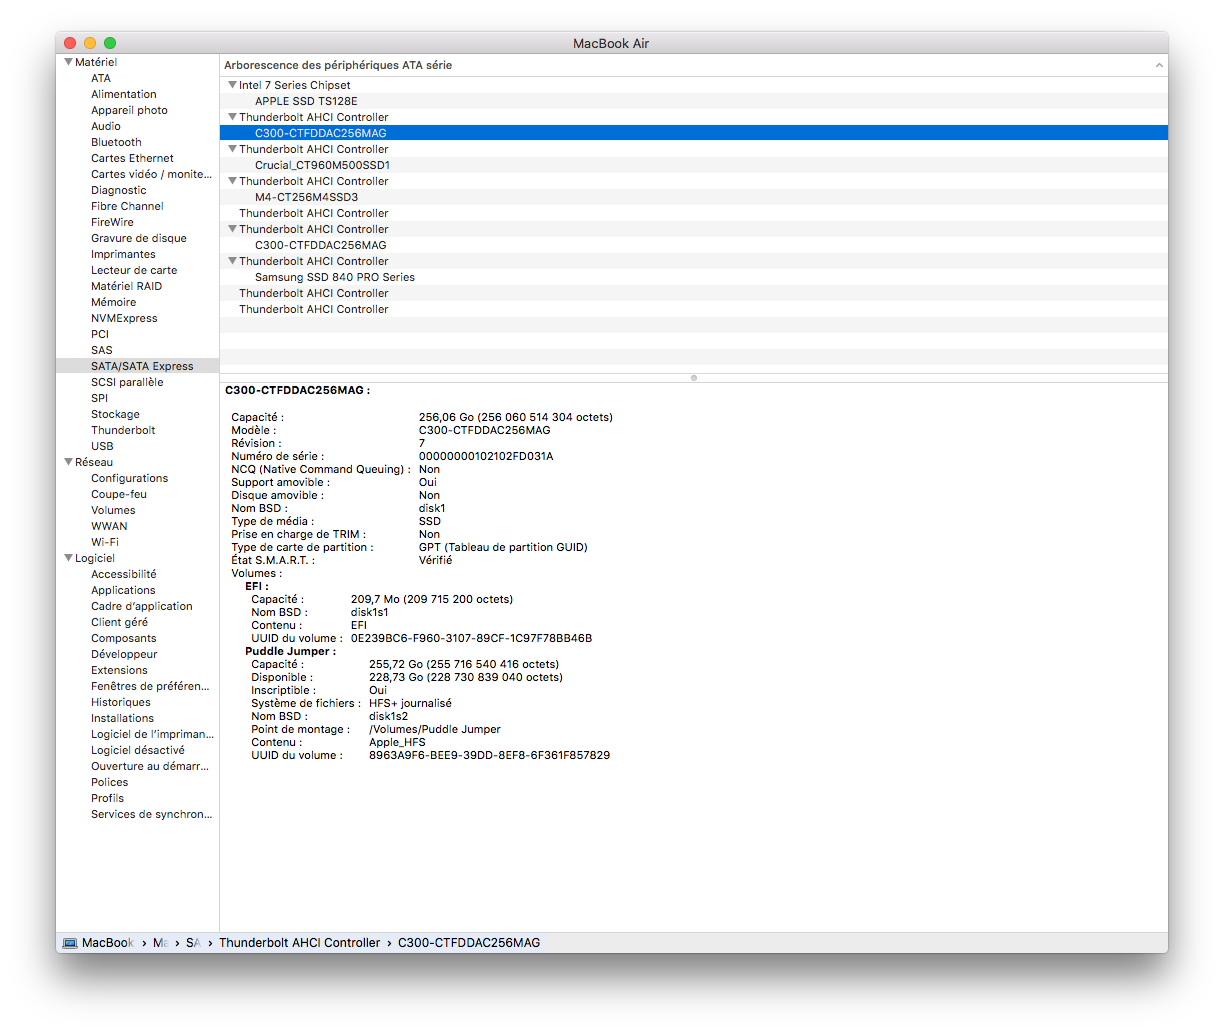Open Bluetooth information

(116, 142)
